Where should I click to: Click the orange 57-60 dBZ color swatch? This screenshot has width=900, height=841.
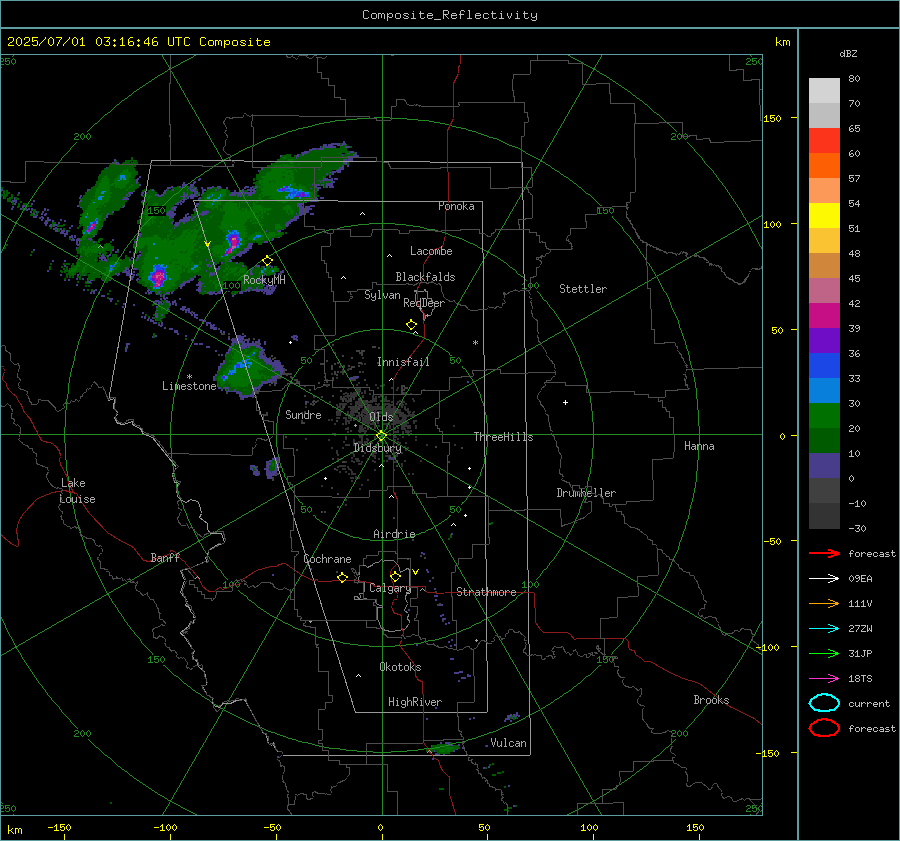click(824, 166)
